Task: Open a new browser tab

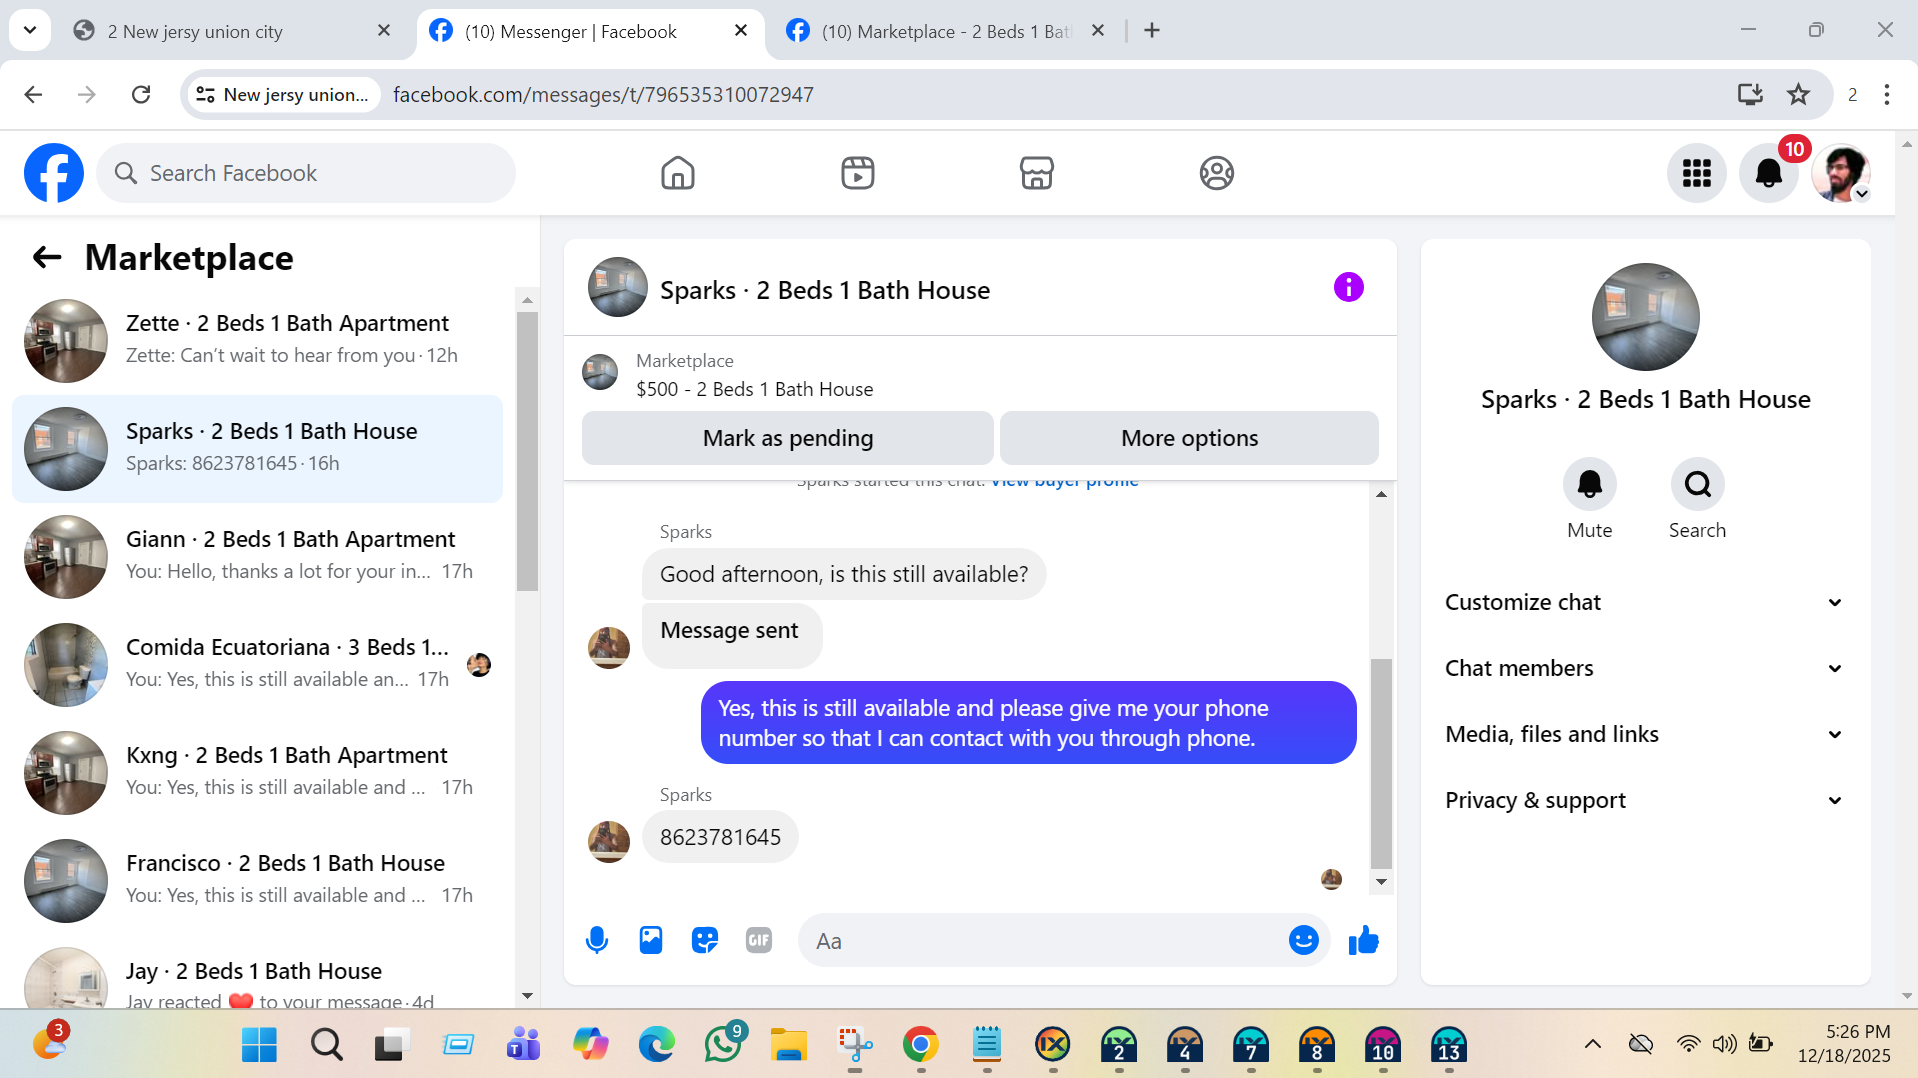Action: [x=1152, y=31]
